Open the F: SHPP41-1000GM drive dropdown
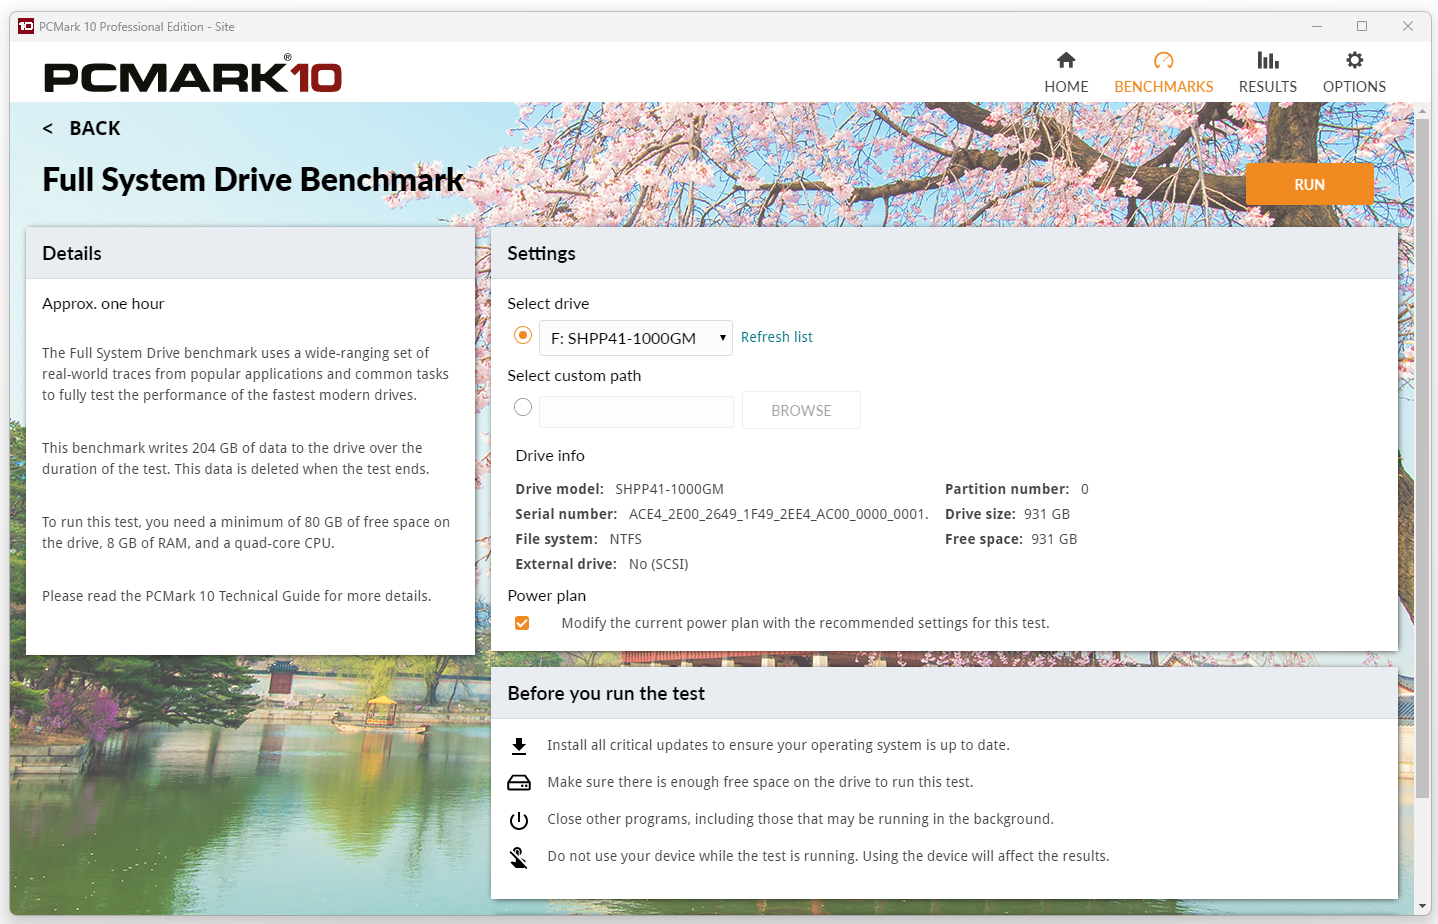Viewport: 1438px width, 924px height. (636, 338)
